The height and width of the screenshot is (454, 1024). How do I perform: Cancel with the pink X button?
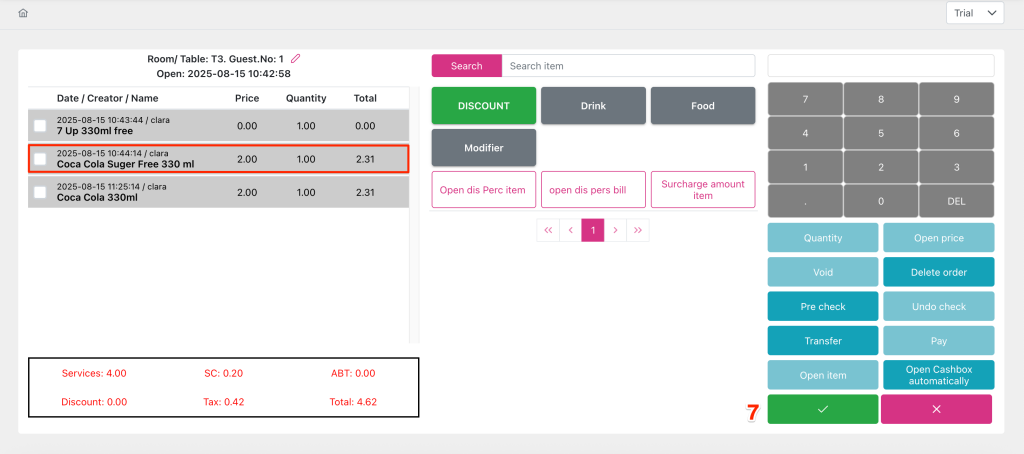coord(936,409)
